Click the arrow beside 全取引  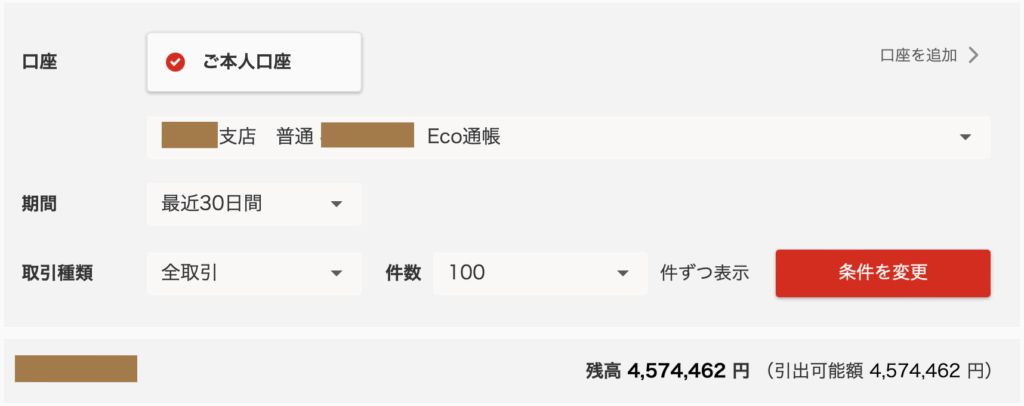pyautogui.click(x=336, y=272)
